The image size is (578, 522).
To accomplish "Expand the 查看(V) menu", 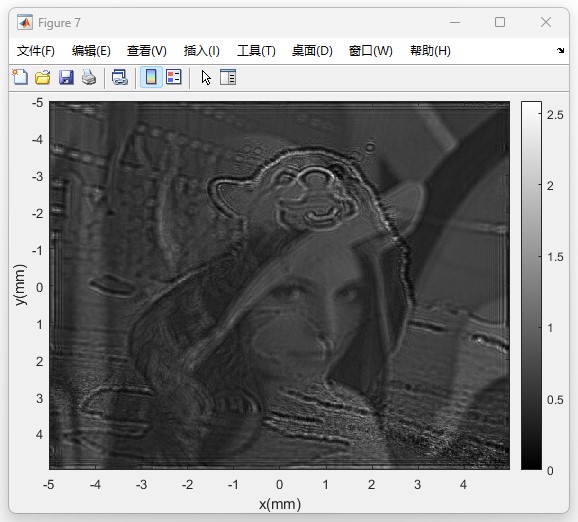I will tap(147, 51).
